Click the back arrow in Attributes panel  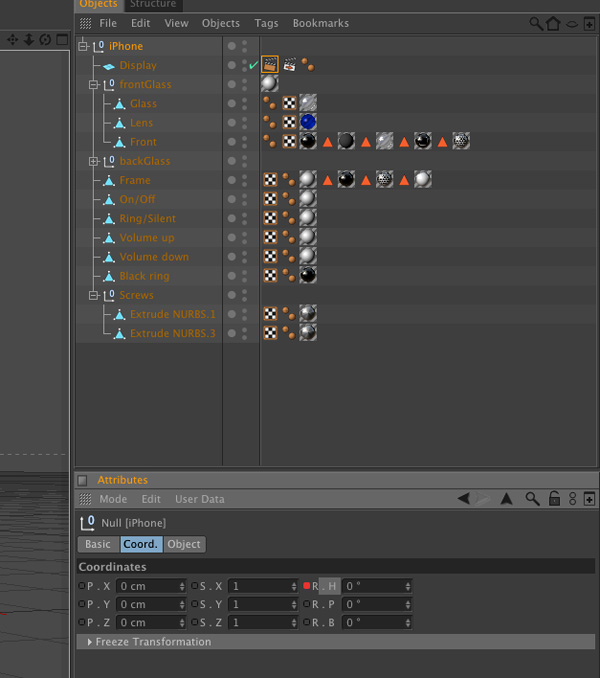point(464,499)
